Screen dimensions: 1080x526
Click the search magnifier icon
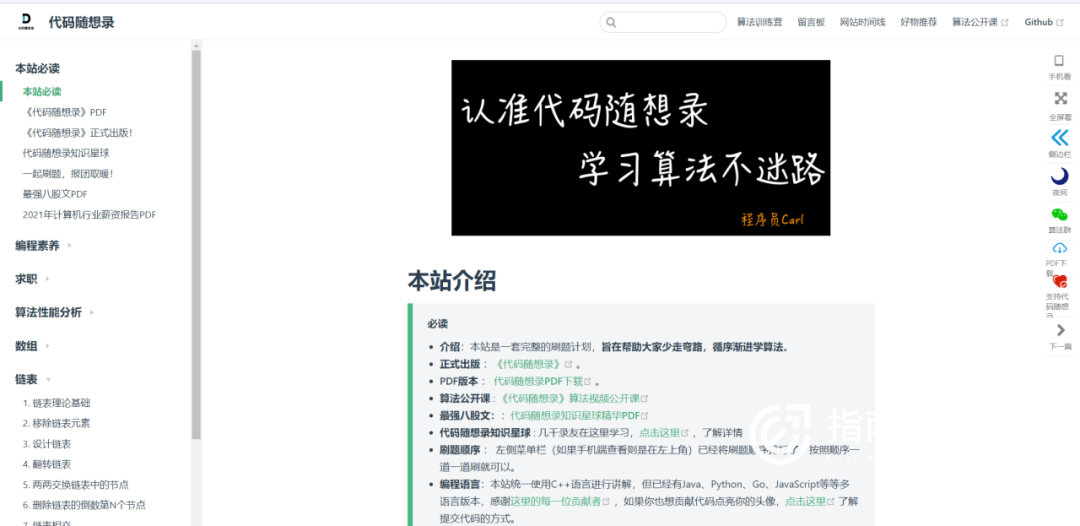pos(611,23)
